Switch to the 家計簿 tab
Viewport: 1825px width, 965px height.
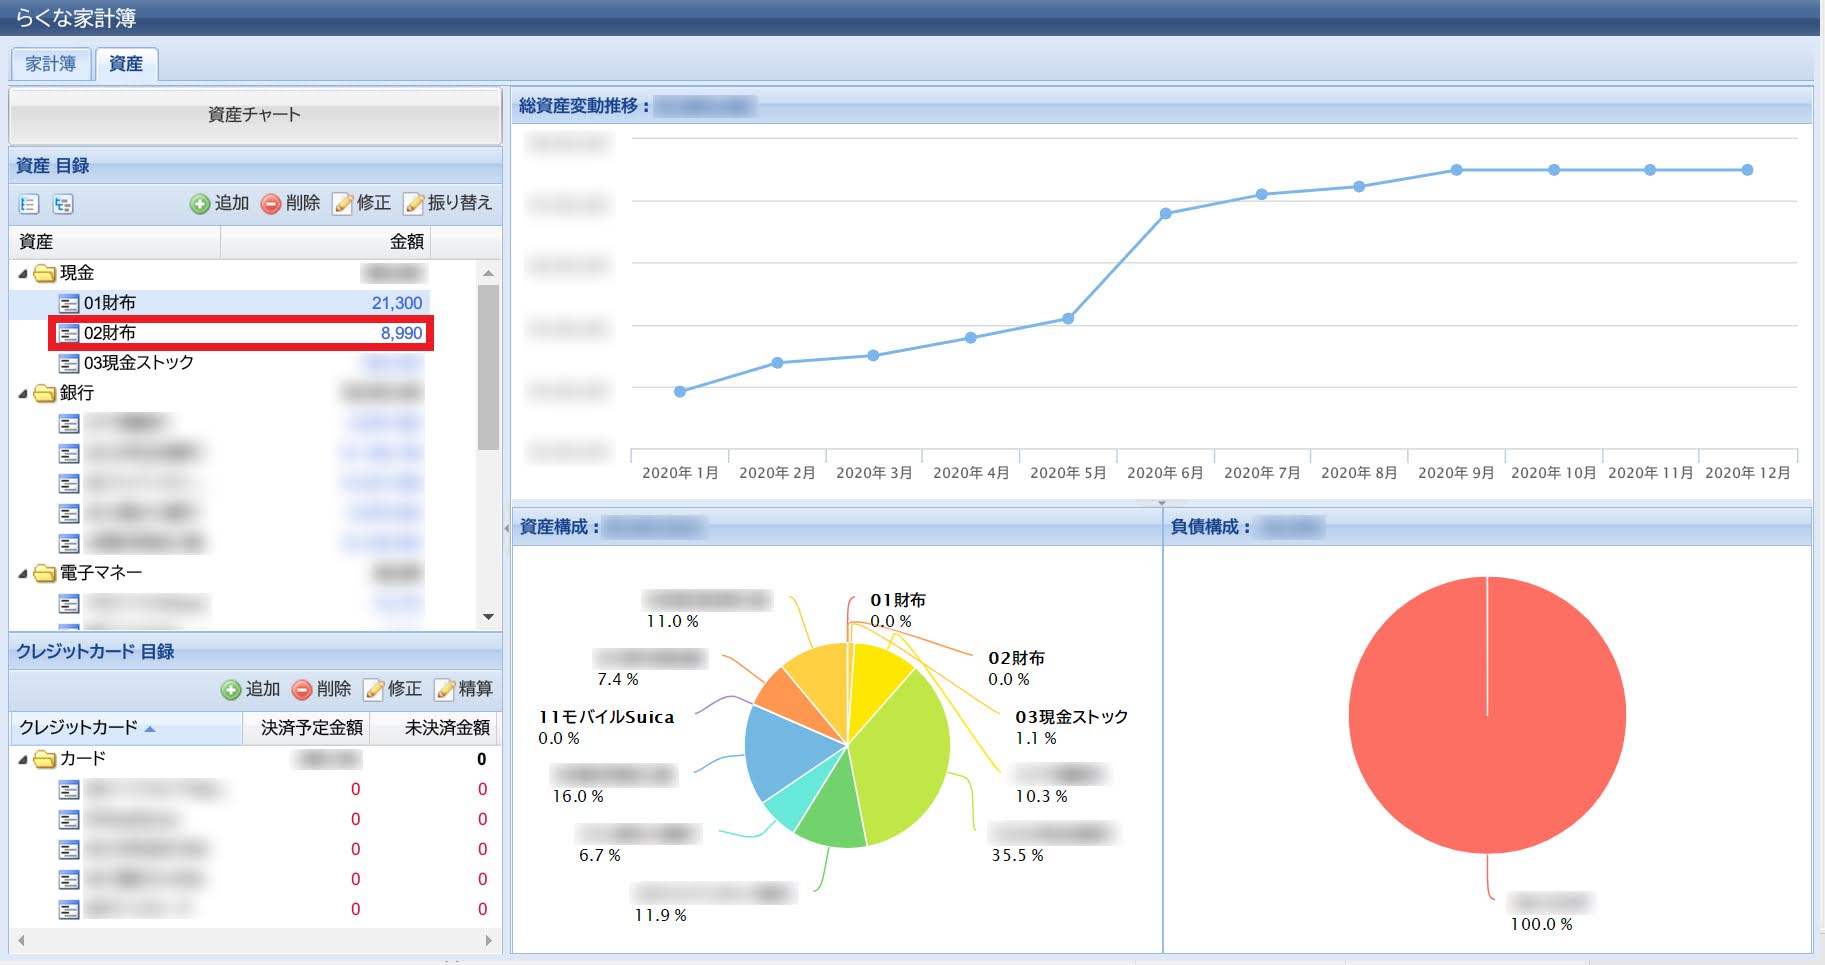(51, 63)
